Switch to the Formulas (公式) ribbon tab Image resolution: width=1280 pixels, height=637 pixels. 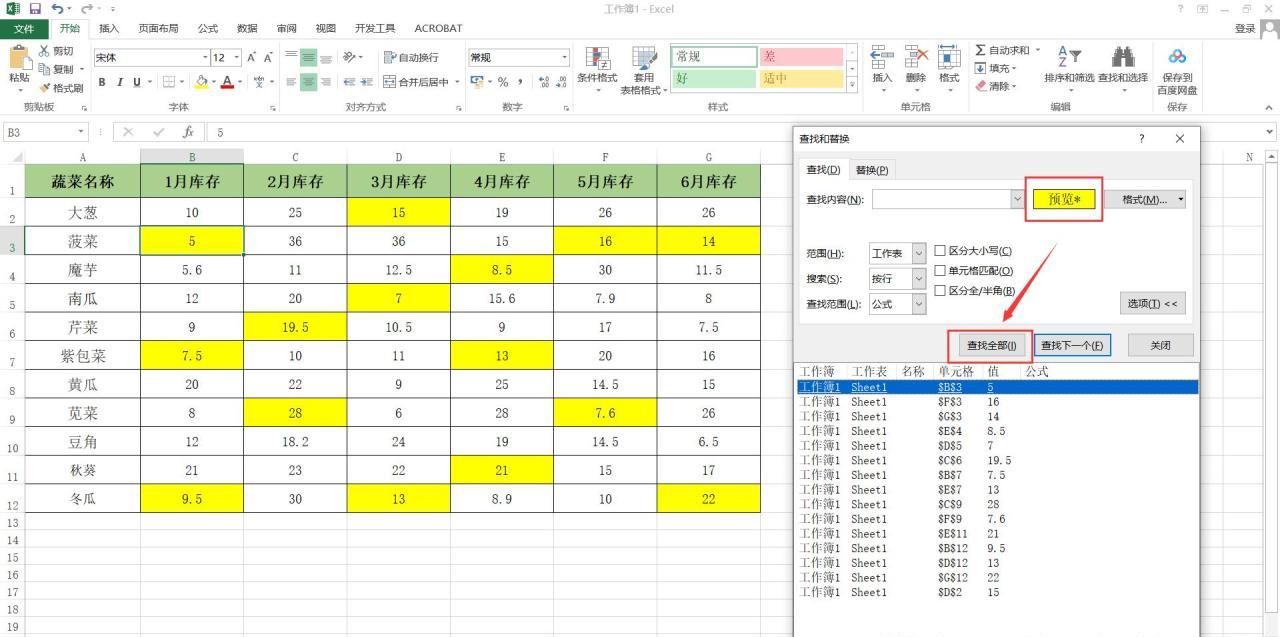pyautogui.click(x=207, y=28)
